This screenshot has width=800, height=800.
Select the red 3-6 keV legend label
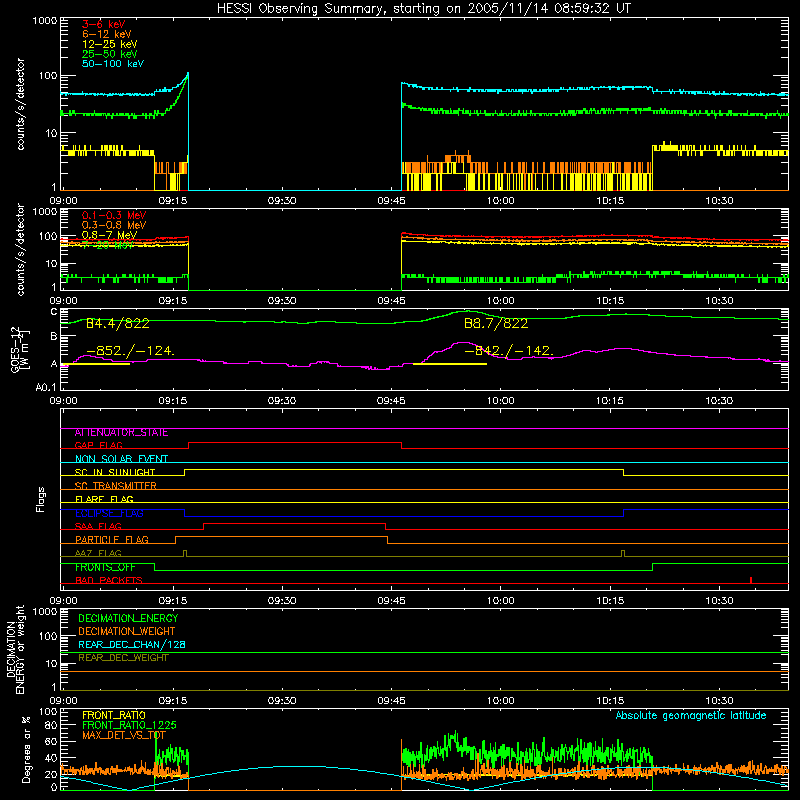coord(103,24)
